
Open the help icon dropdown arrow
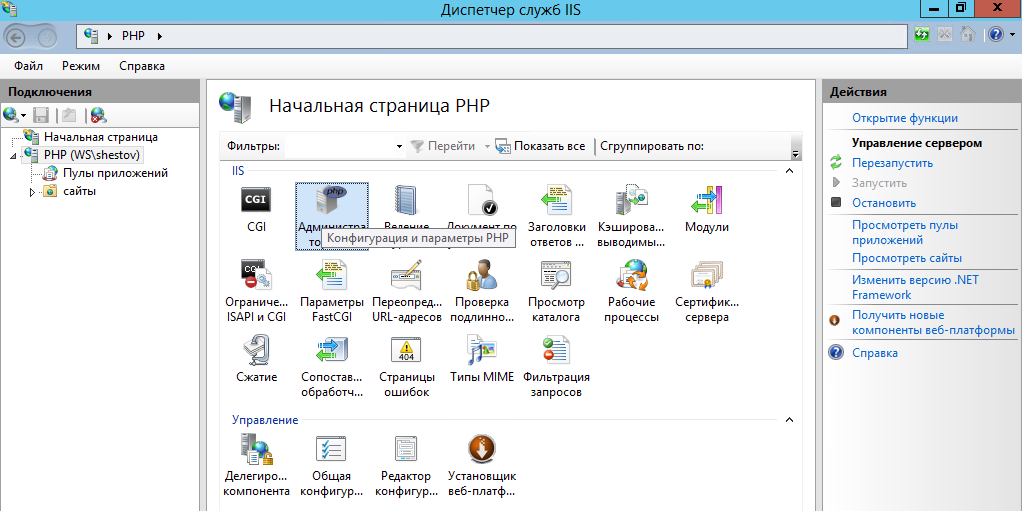coord(1011,35)
